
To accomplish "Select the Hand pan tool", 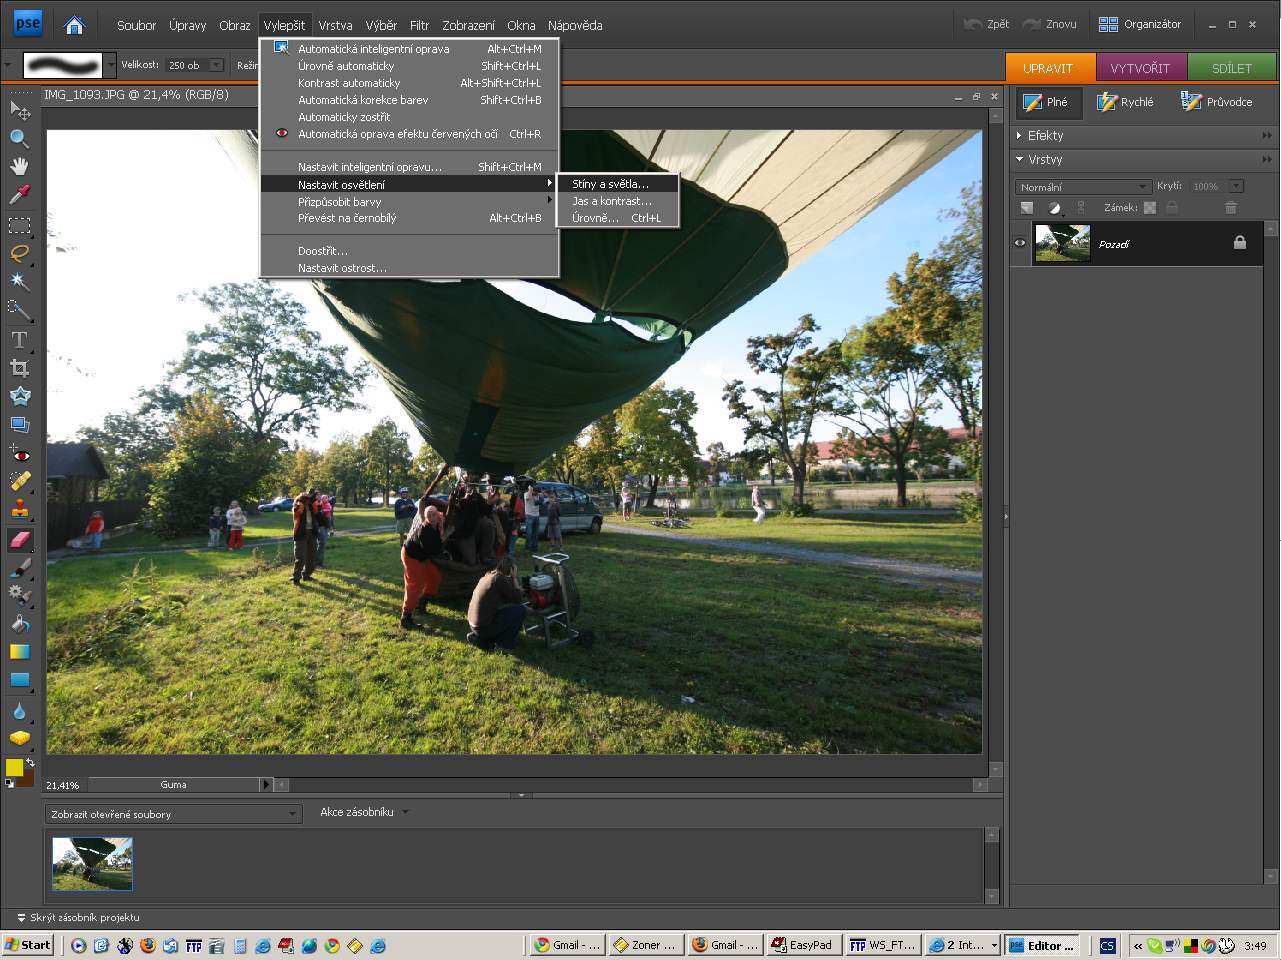I will click(19, 166).
